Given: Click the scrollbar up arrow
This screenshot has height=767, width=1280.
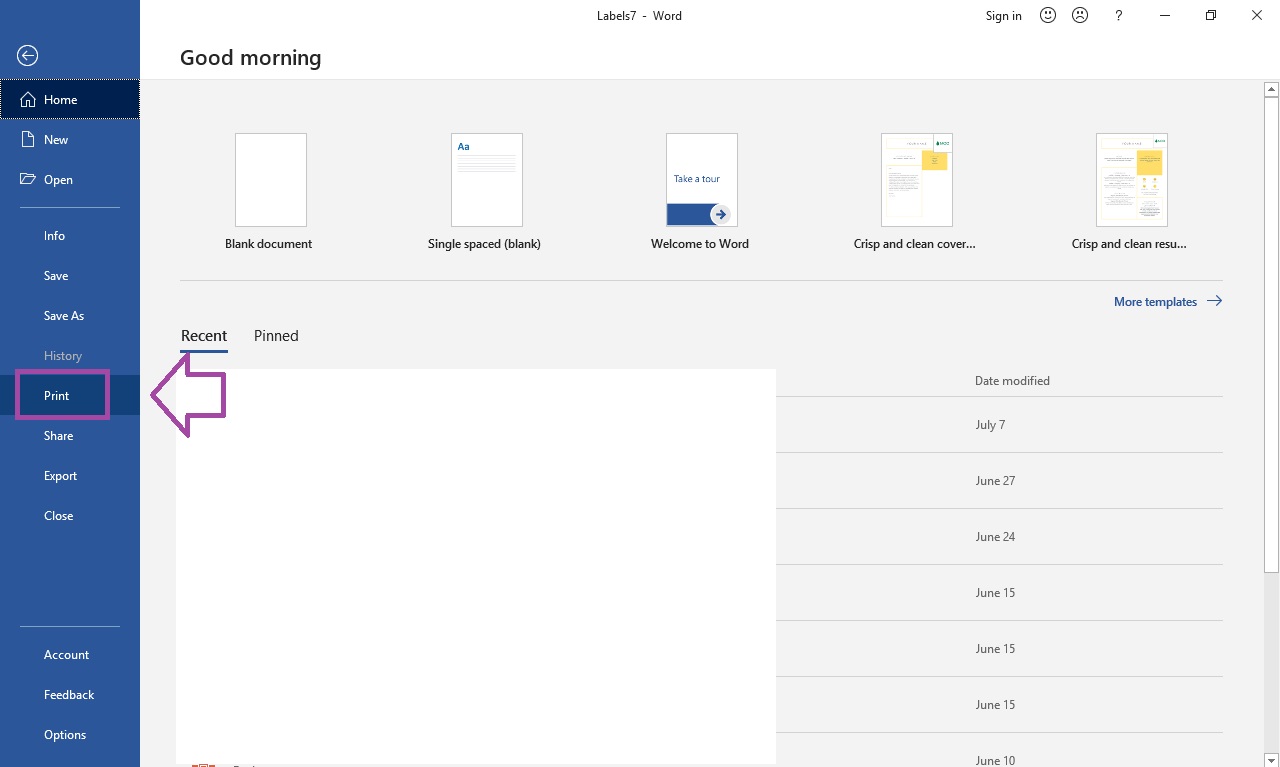Looking at the screenshot, I should (1272, 90).
